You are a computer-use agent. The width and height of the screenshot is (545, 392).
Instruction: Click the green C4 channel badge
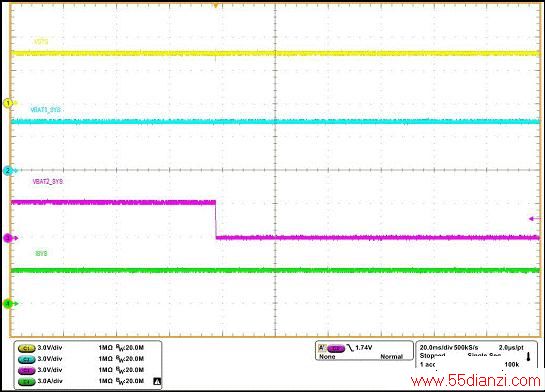tap(27, 382)
